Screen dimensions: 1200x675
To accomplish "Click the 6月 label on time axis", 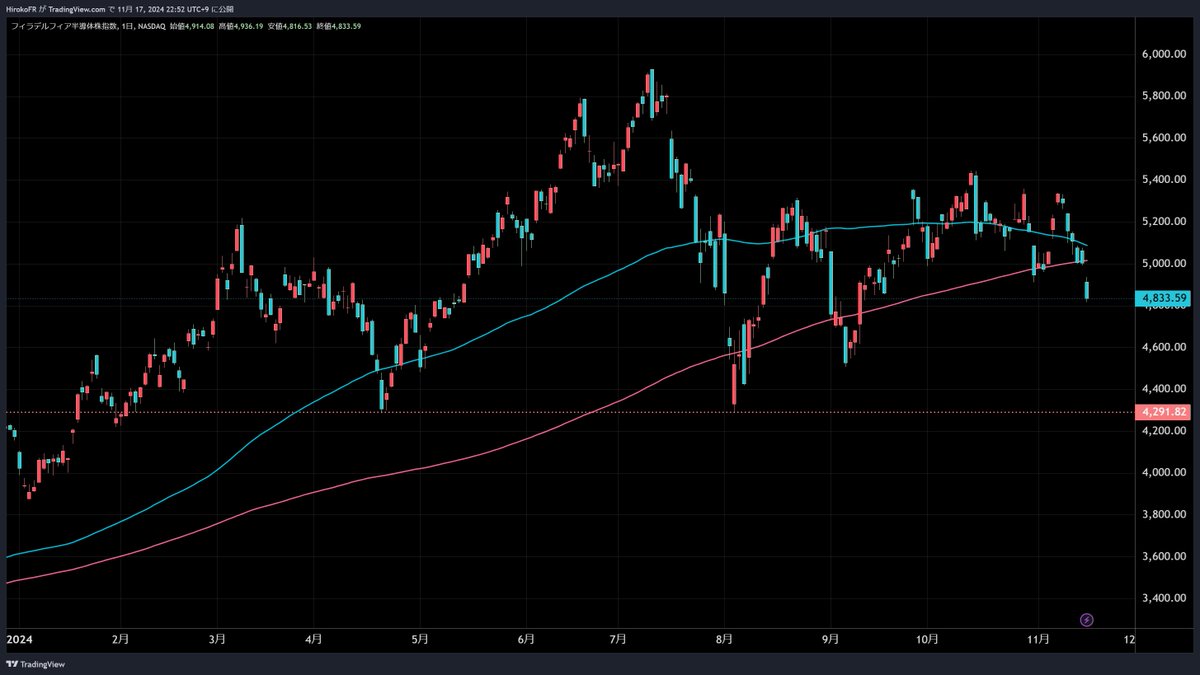I will point(526,638).
